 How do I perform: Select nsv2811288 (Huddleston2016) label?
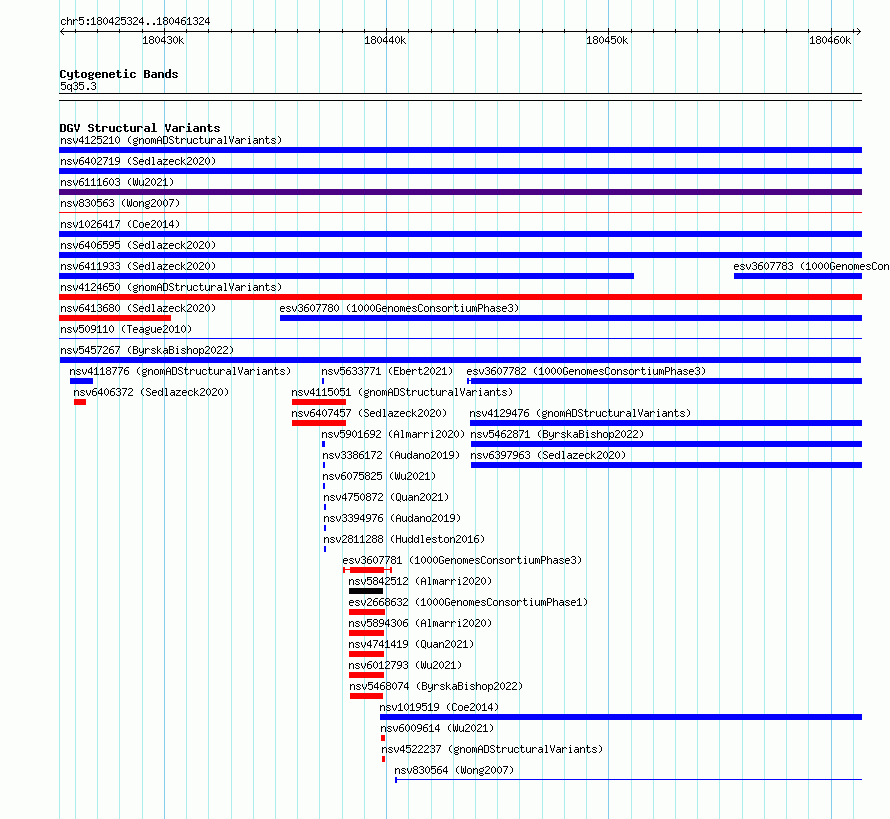pyautogui.click(x=404, y=539)
